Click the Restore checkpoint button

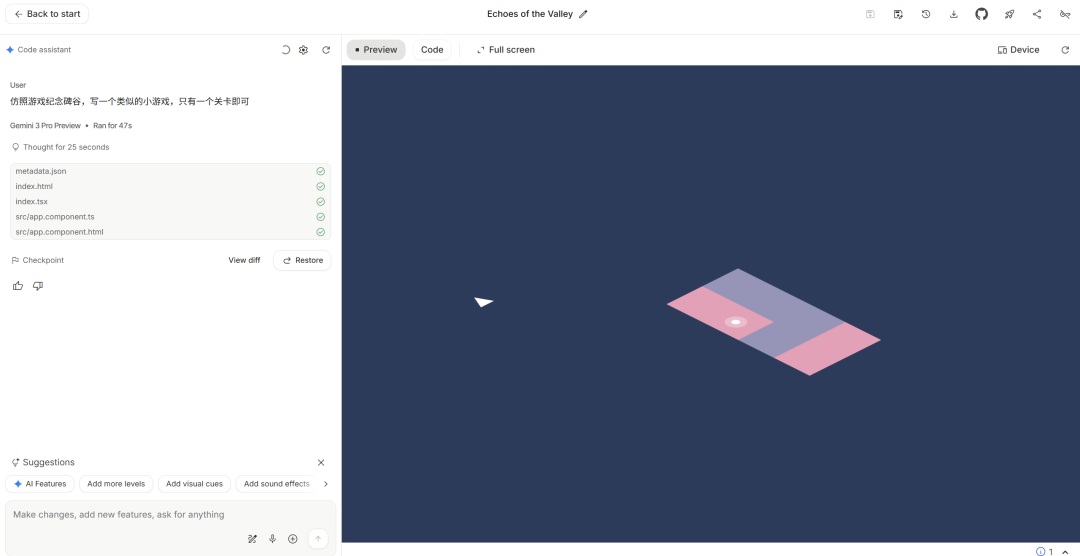pyautogui.click(x=302, y=260)
